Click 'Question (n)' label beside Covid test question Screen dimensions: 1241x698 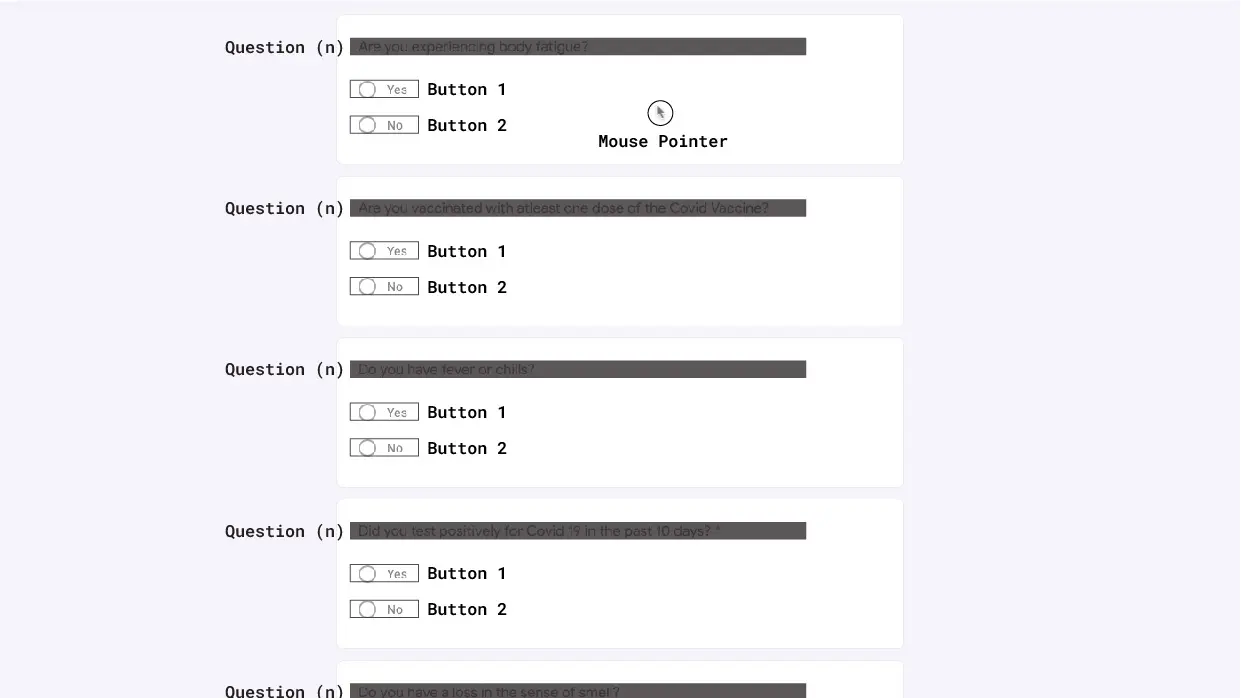285,531
